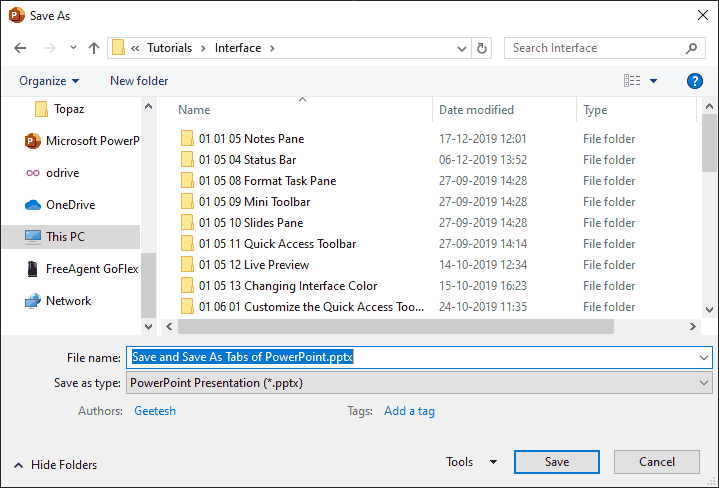Select FreeAgent GoFlex drive in navigation pane
Screen dimensions: 719x488
[x=82, y=269]
